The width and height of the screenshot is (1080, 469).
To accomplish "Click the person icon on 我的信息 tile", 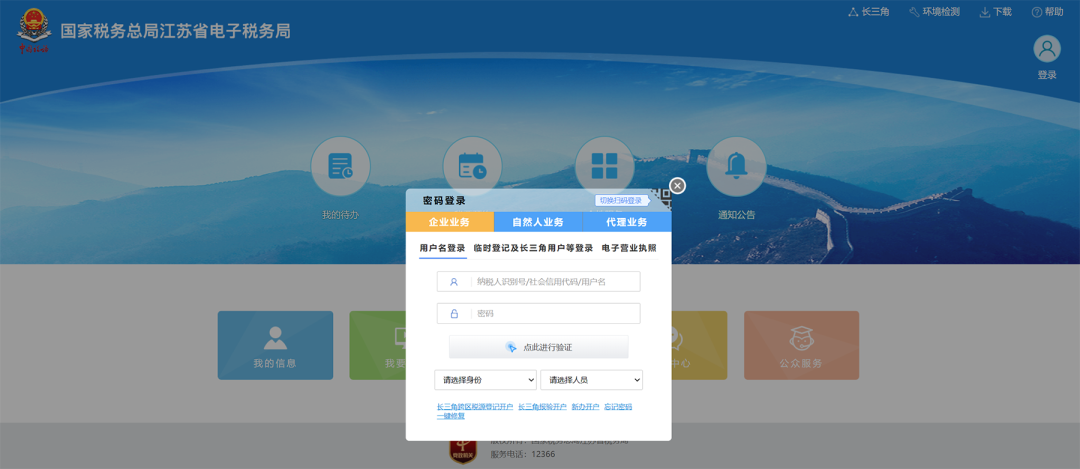I will 276,337.
